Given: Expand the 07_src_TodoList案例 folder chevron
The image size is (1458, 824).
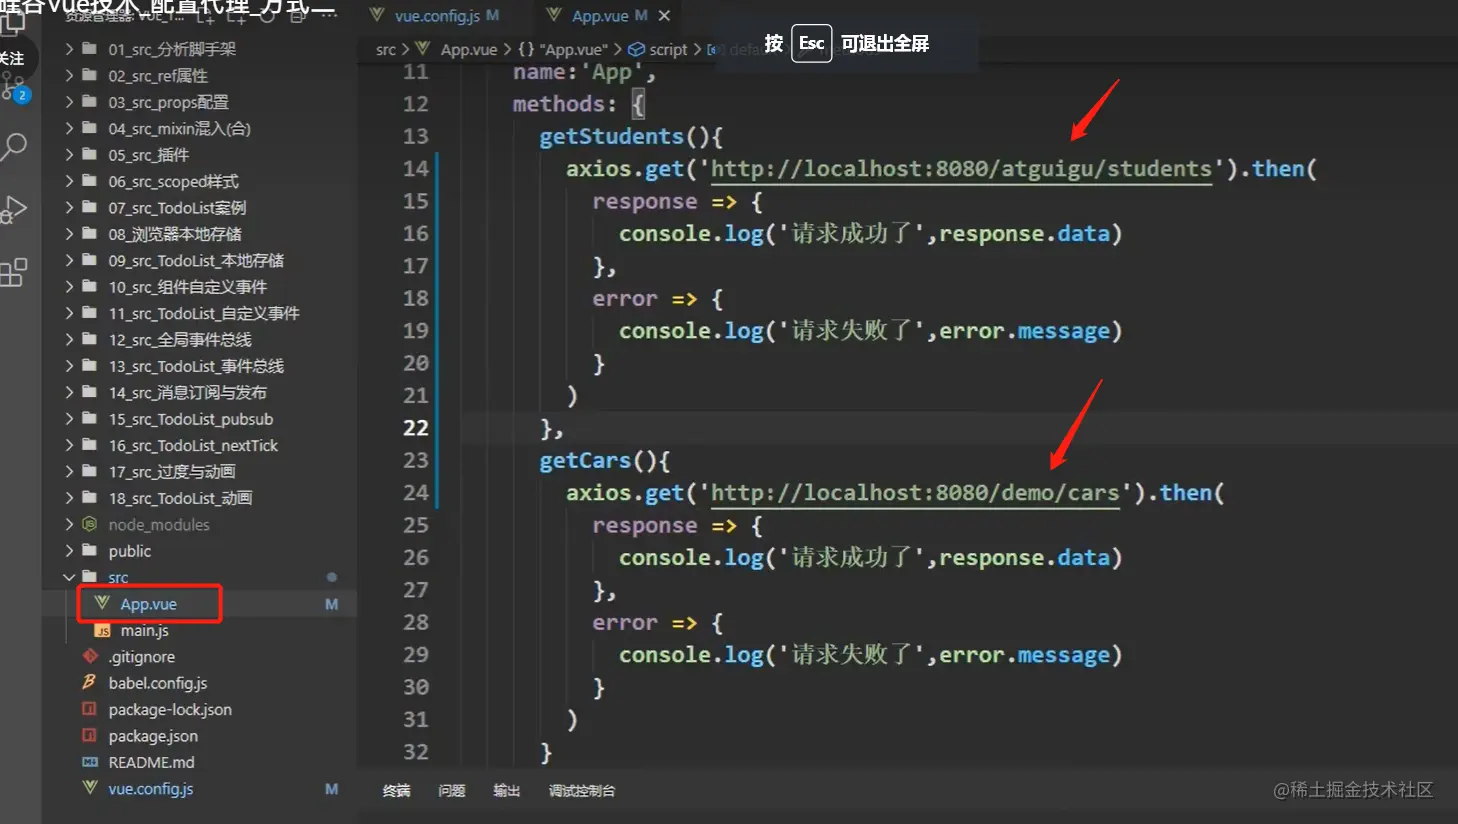Looking at the screenshot, I should pyautogui.click(x=69, y=207).
